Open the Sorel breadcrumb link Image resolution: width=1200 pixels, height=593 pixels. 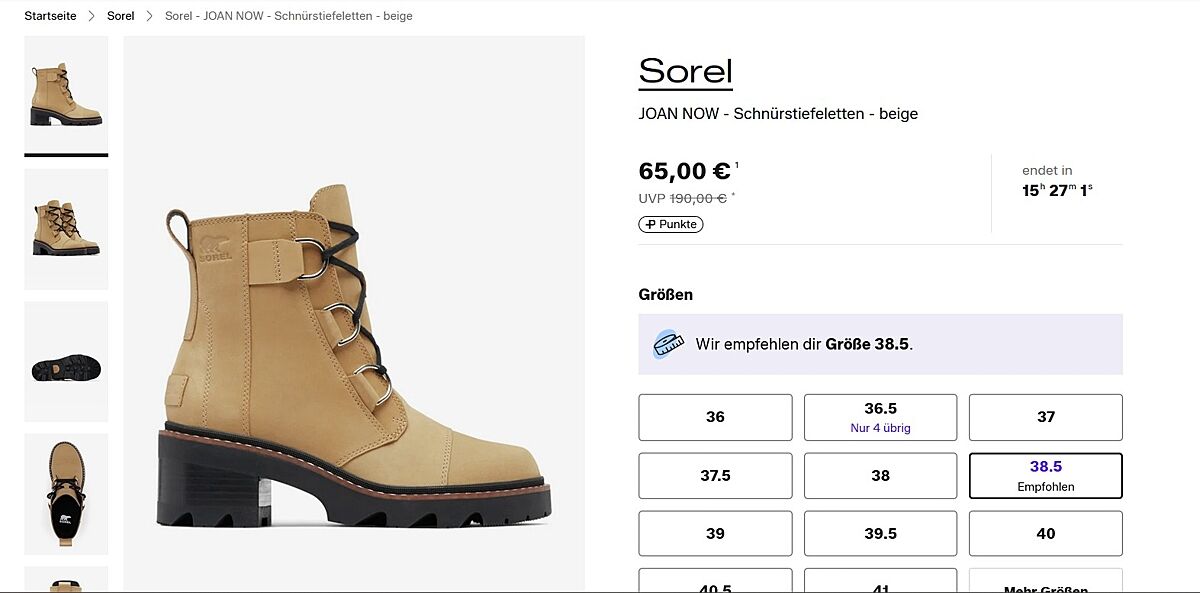point(121,16)
